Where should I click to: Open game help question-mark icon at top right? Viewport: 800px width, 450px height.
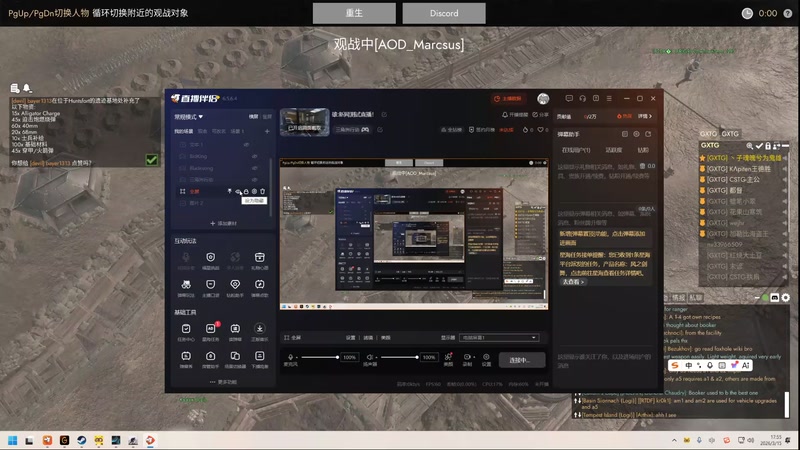click(788, 13)
